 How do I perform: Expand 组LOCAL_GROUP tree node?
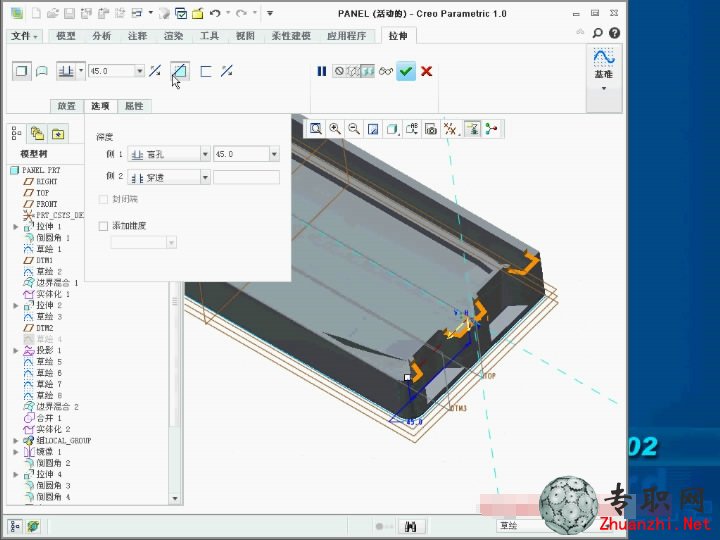[x=16, y=441]
